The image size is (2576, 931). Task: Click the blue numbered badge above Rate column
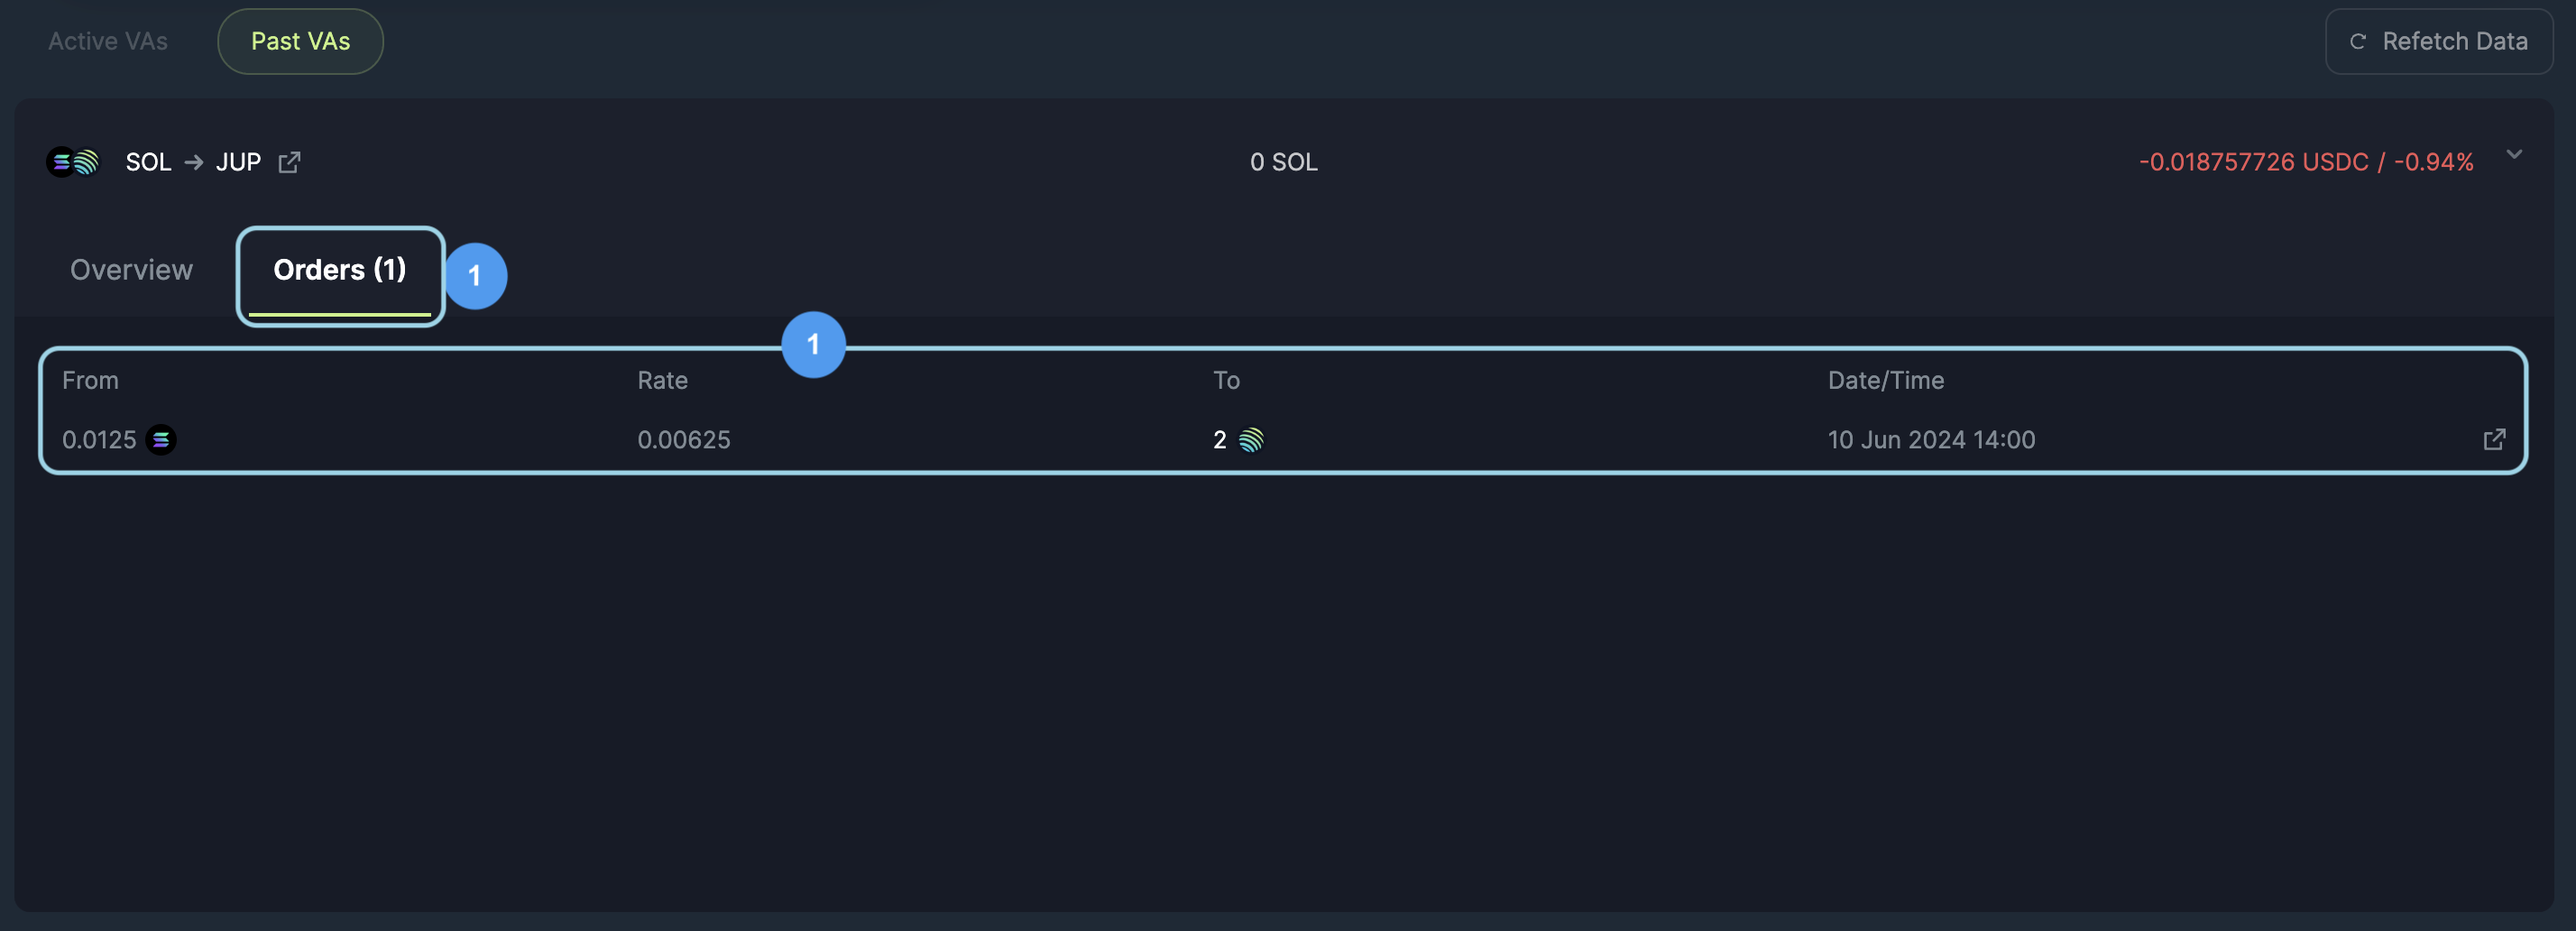(813, 345)
